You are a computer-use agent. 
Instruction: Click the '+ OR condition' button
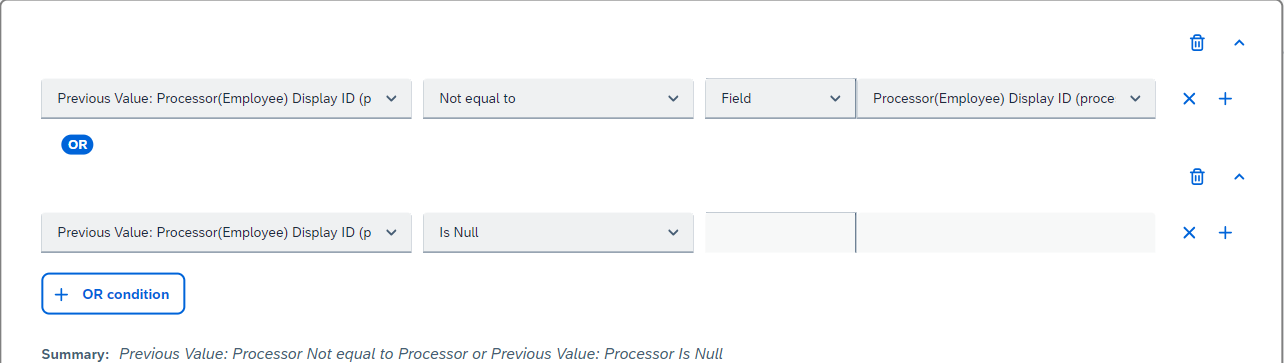click(113, 294)
